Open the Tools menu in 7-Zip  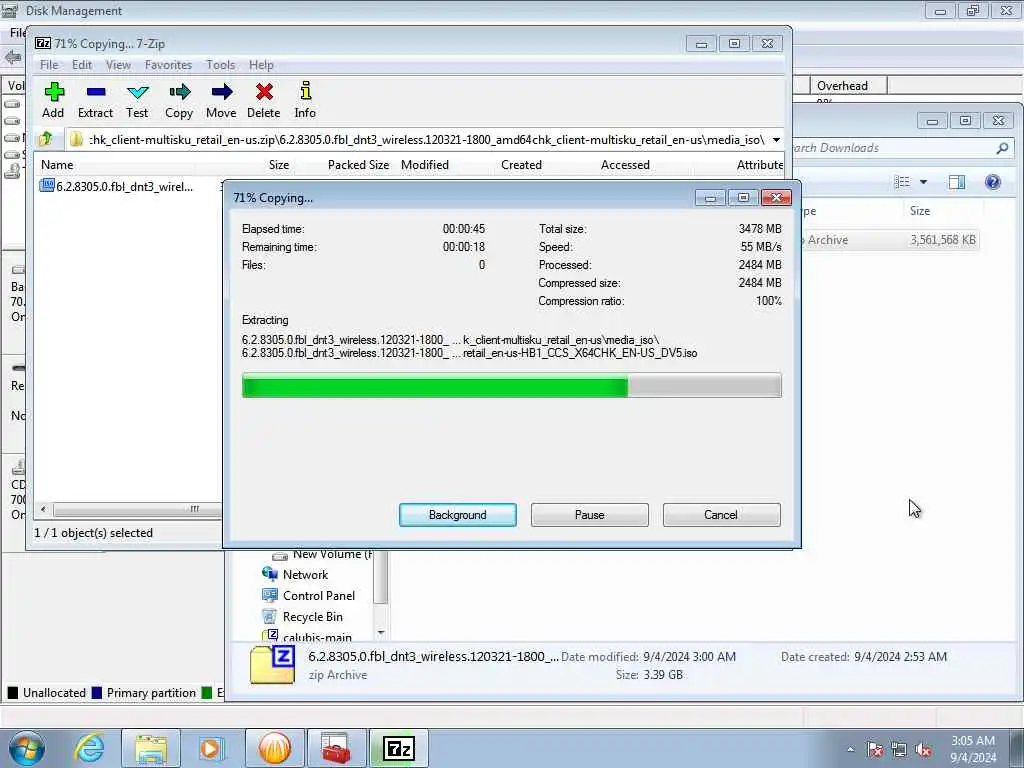click(221, 65)
